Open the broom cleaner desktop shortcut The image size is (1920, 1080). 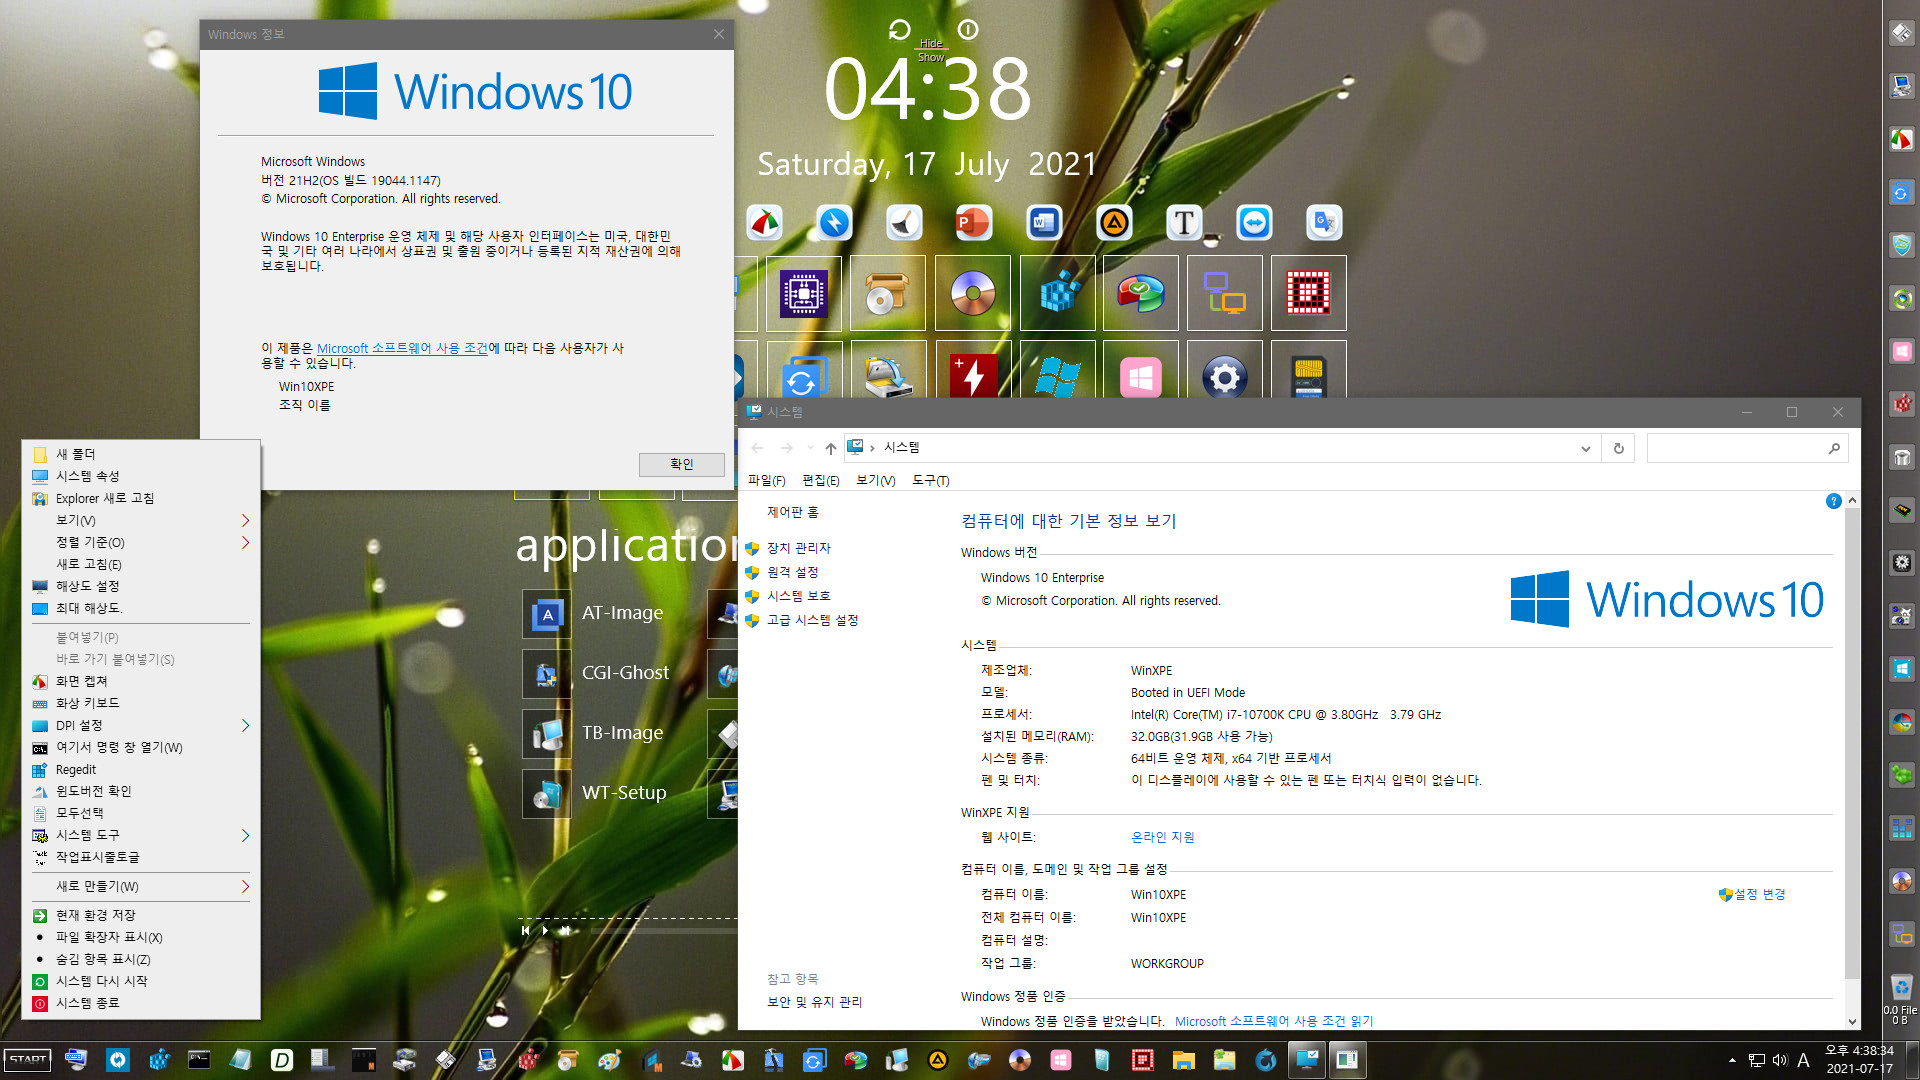click(x=904, y=222)
